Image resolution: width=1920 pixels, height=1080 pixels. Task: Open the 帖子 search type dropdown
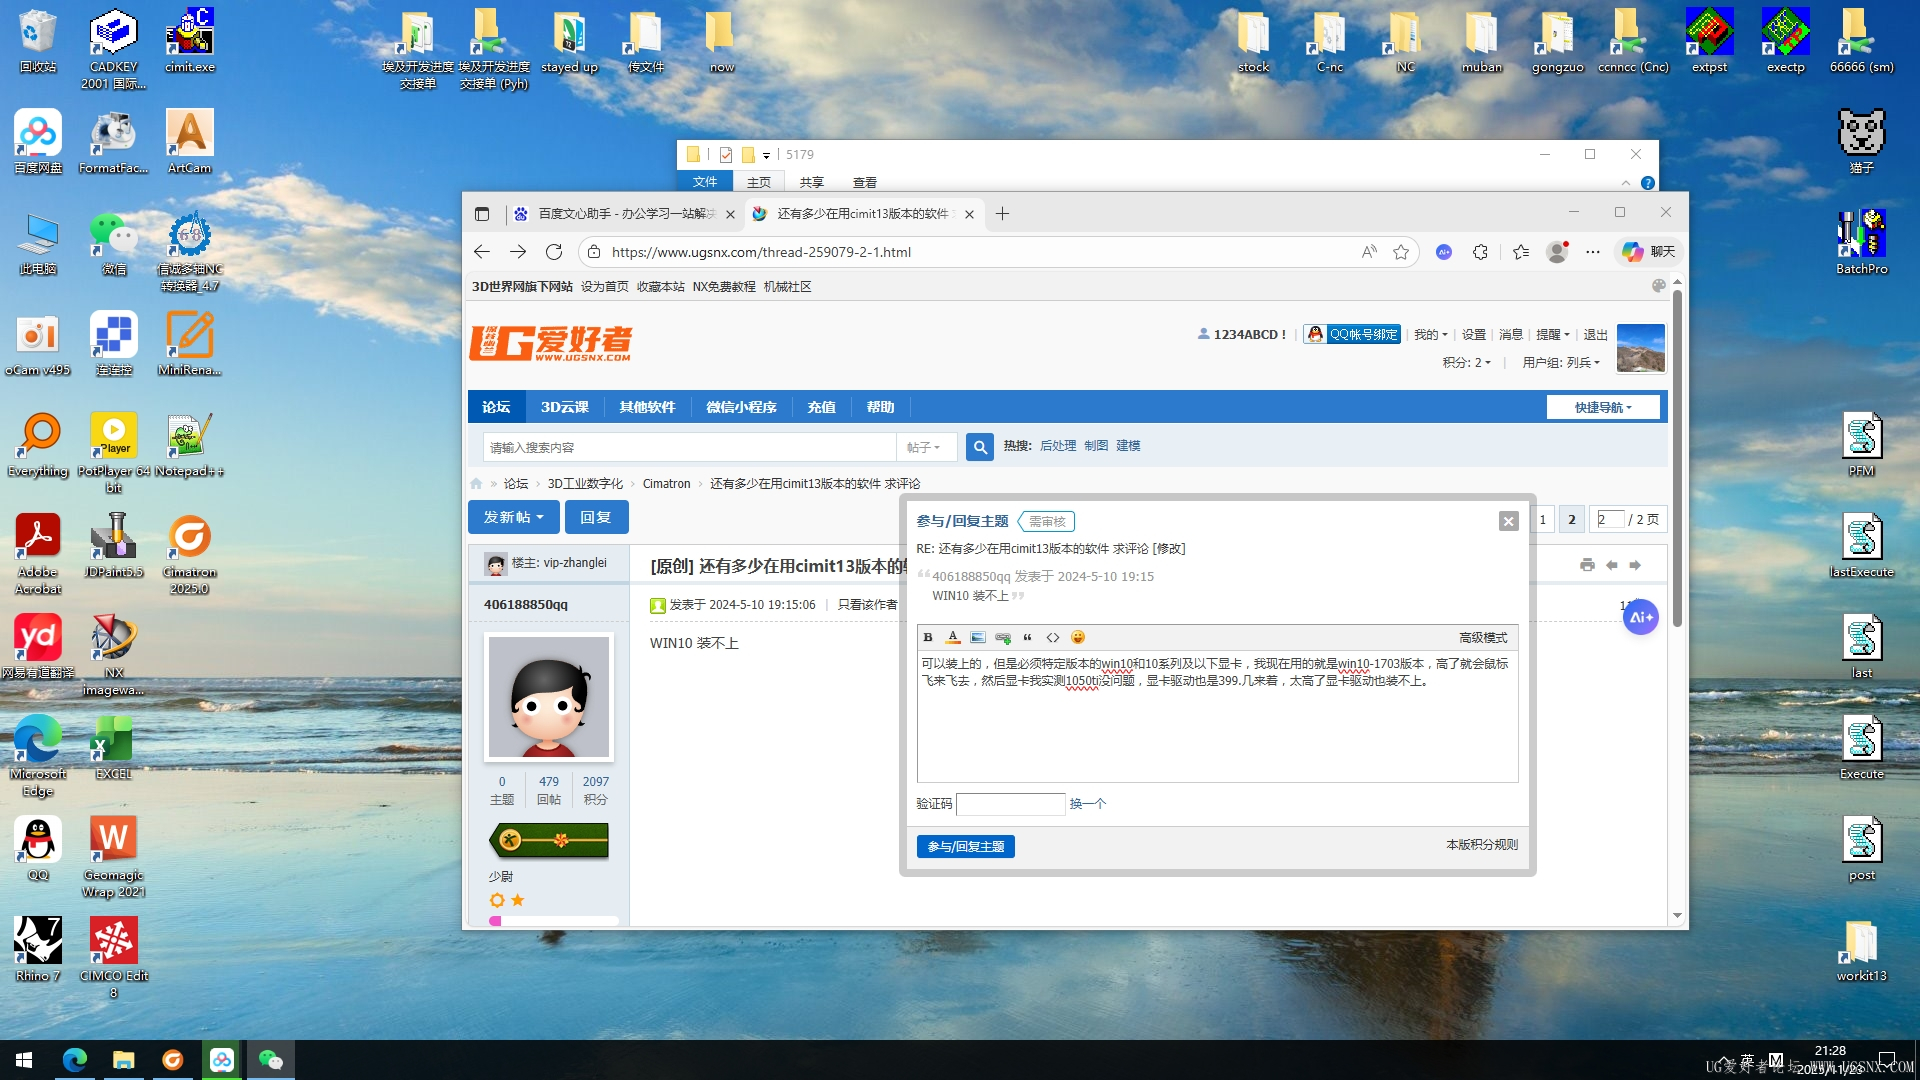[925, 447]
